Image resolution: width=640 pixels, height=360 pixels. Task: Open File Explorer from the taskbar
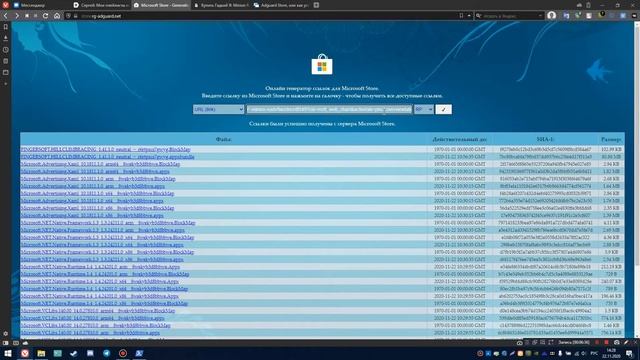click(41, 353)
